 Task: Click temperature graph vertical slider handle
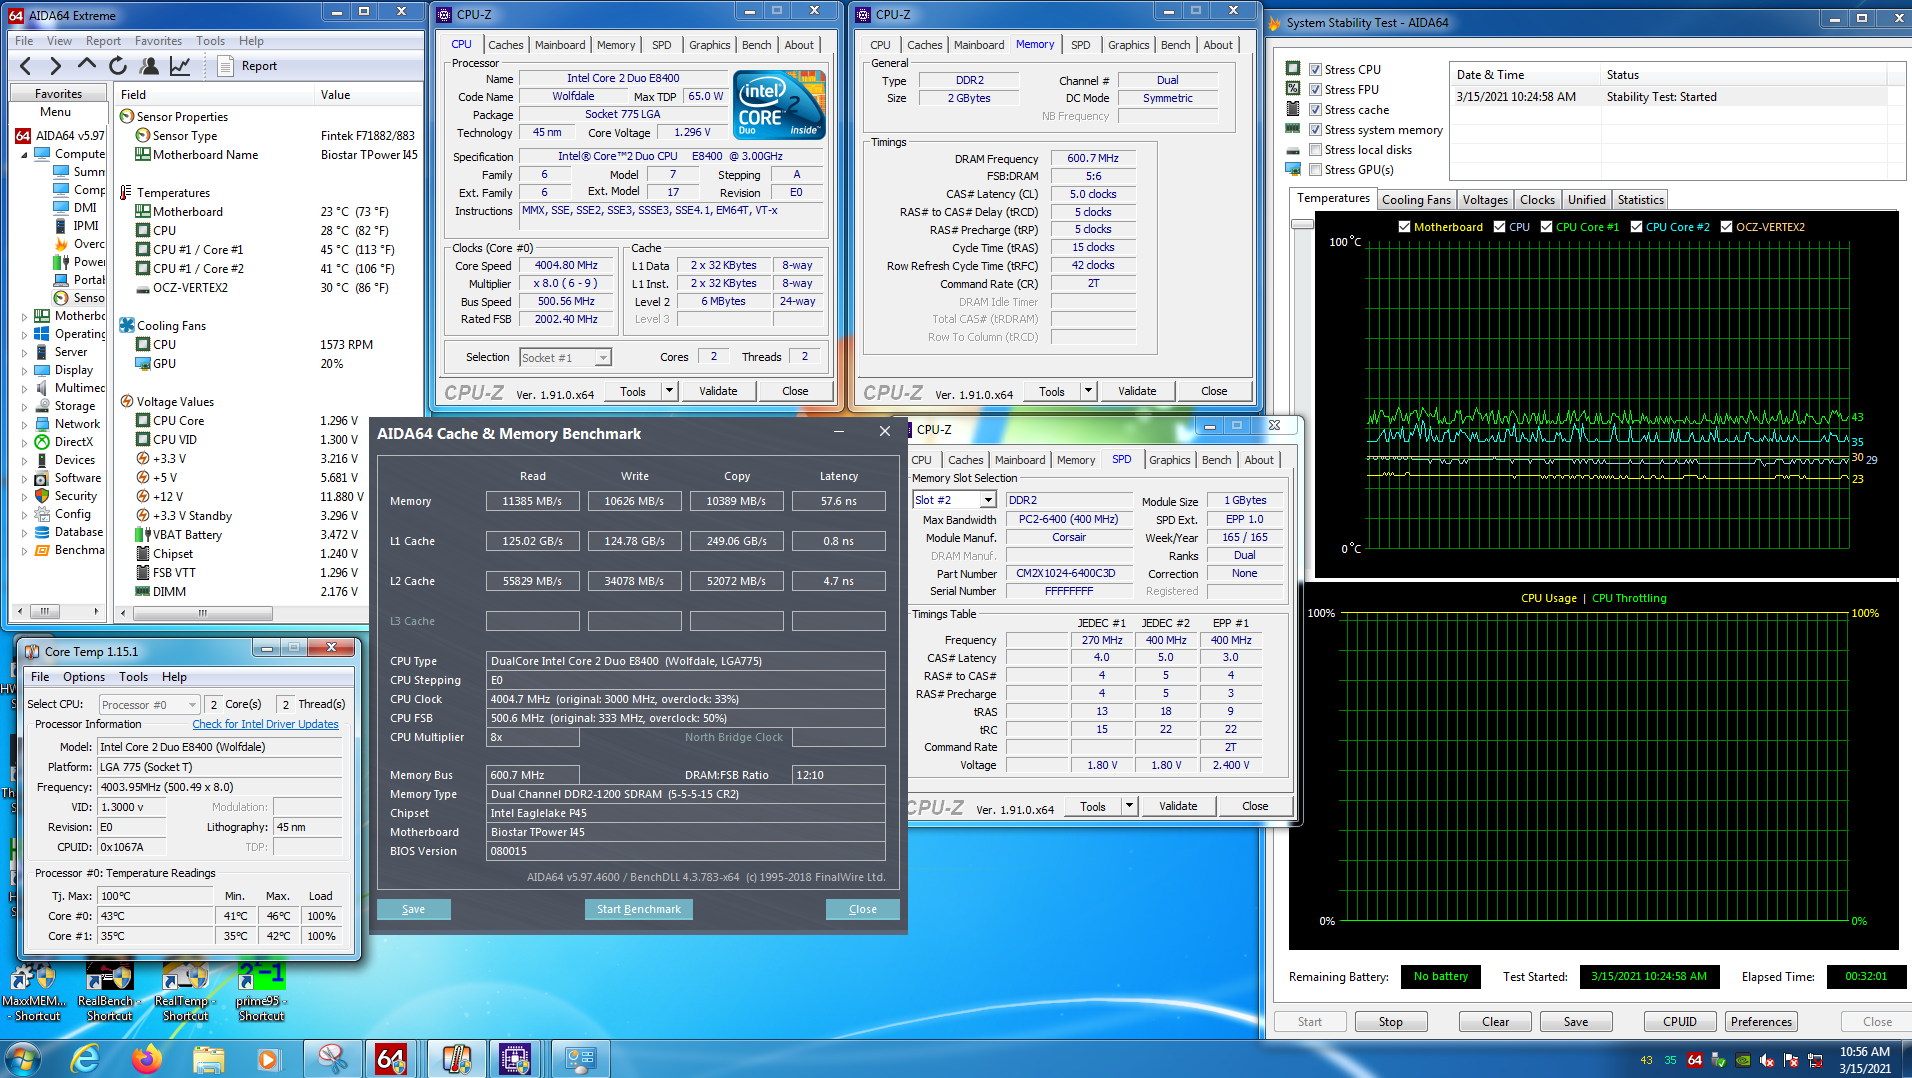pyautogui.click(x=1301, y=224)
